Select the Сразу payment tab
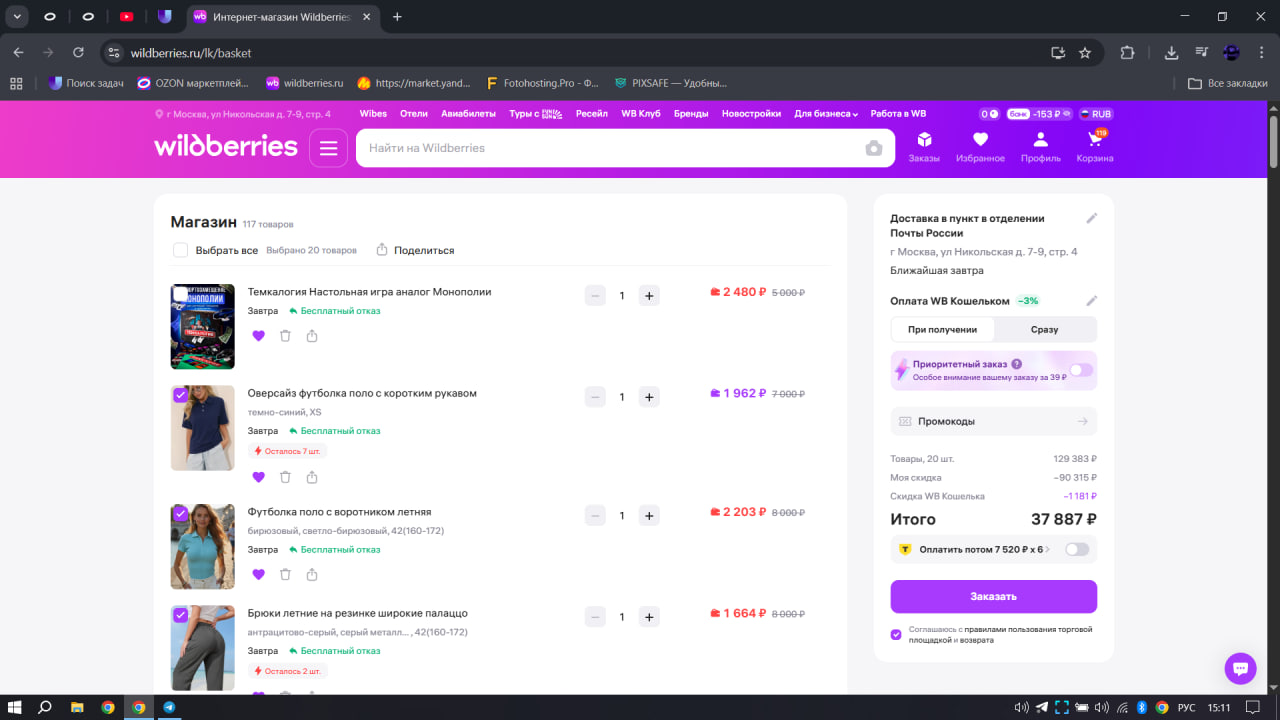This screenshot has height=720, width=1280. pyautogui.click(x=1044, y=329)
